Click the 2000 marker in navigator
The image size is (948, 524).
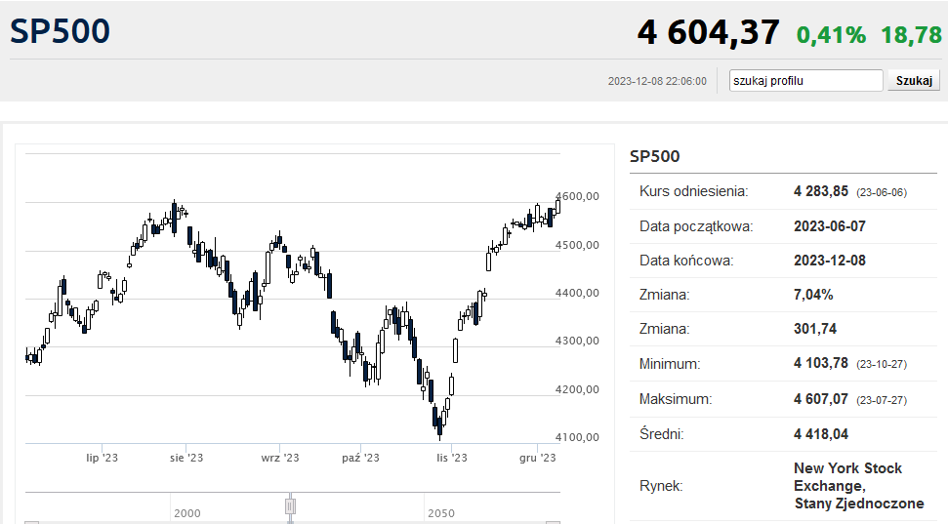(187, 513)
